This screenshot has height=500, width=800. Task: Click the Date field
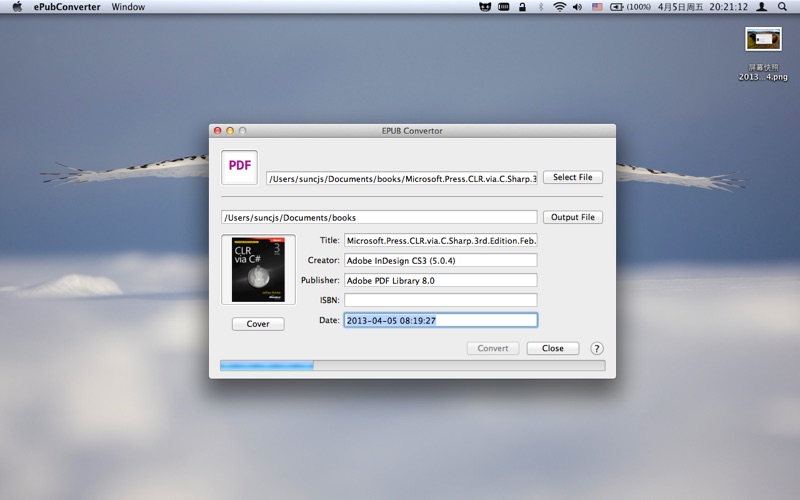click(441, 320)
